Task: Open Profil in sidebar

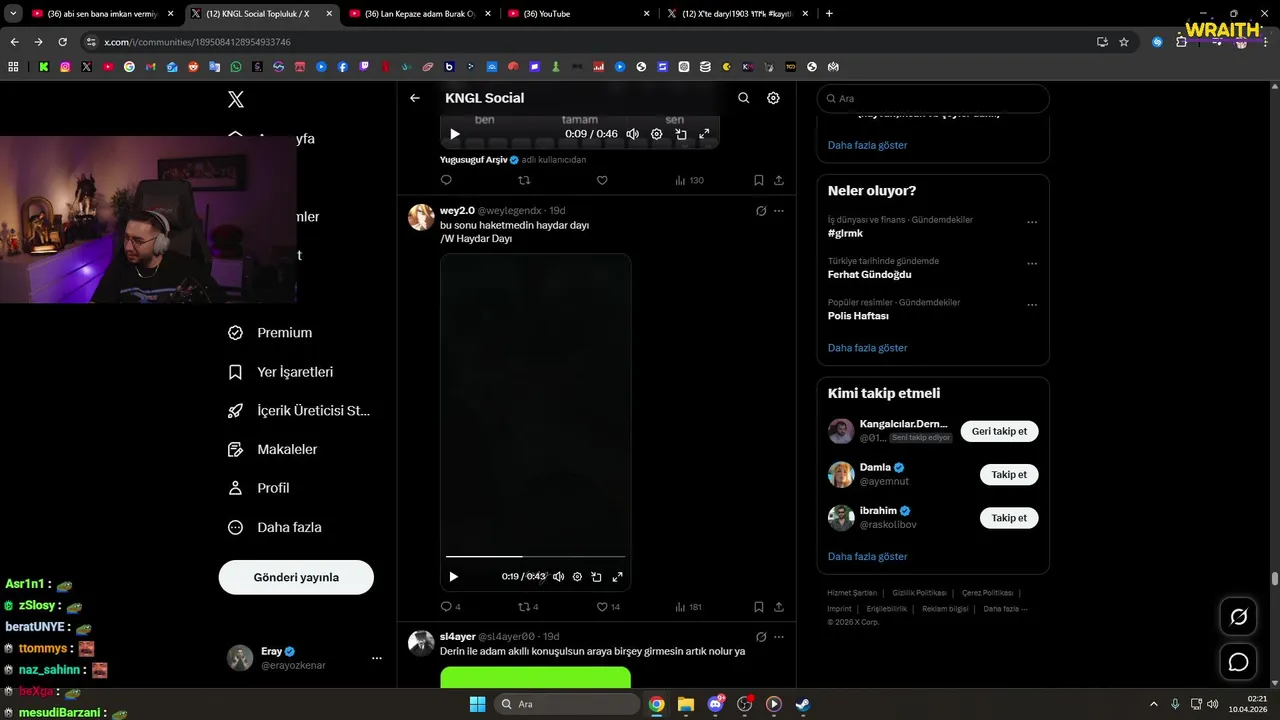Action: click(x=259, y=488)
